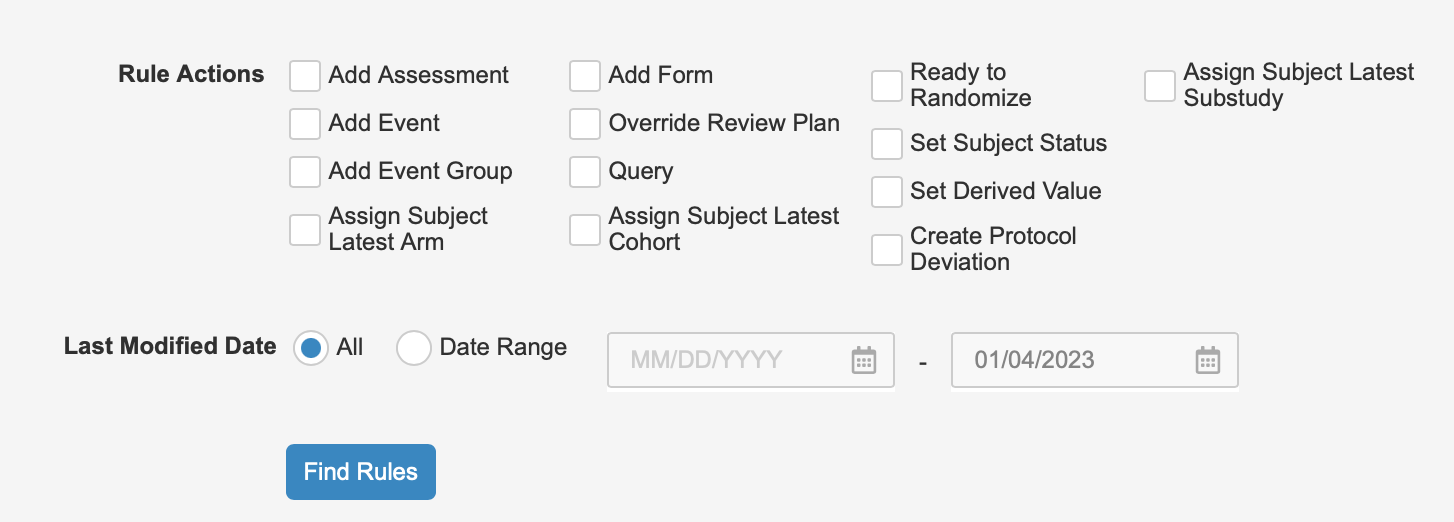The width and height of the screenshot is (1454, 522).
Task: Select Assign Subject Latest Arm checkbox
Action: pyautogui.click(x=305, y=230)
